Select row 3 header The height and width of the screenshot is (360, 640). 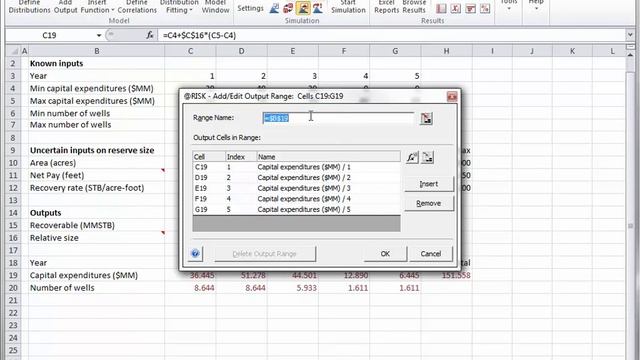click(13, 76)
